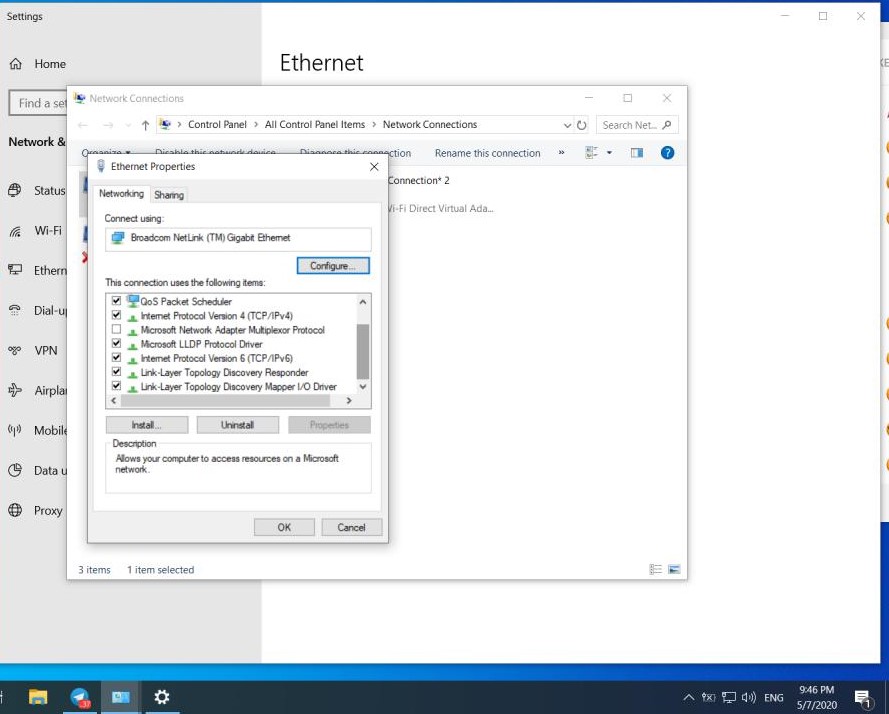The height and width of the screenshot is (714, 889).
Task: Uncheck Link-Layer Topology Discovery Responder
Action: click(x=116, y=371)
